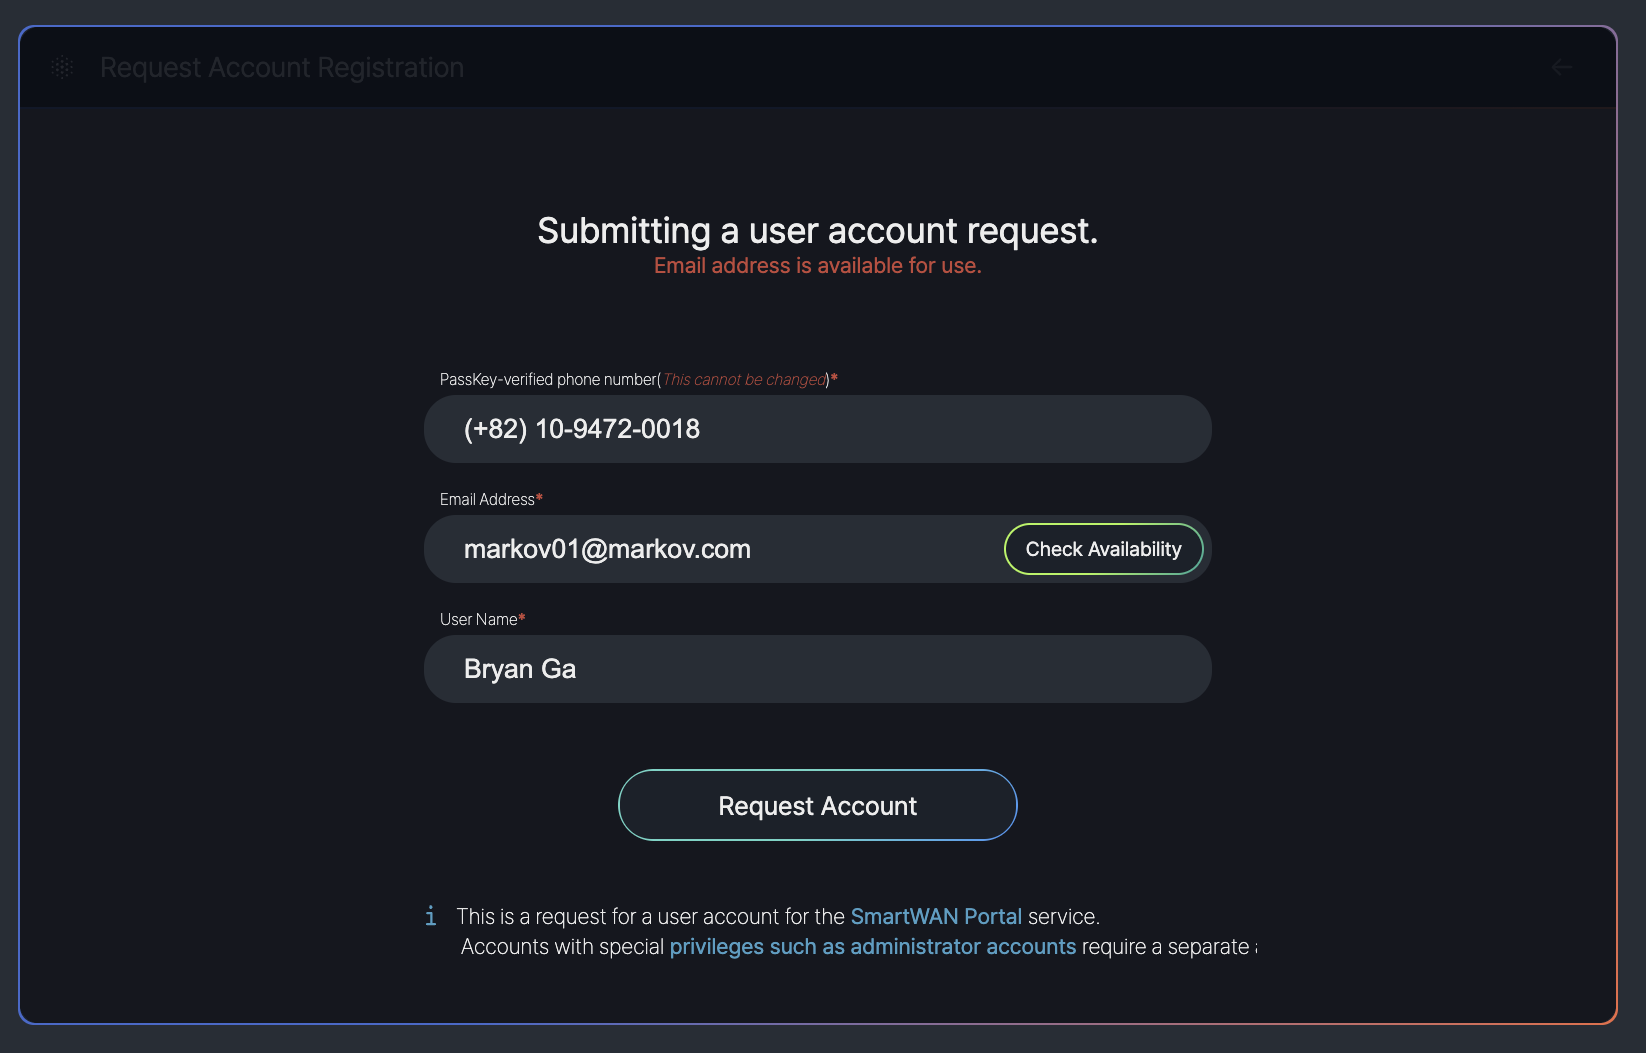Click the red asterisk after User Name
Viewport: 1646px width, 1053px height.
(522, 617)
